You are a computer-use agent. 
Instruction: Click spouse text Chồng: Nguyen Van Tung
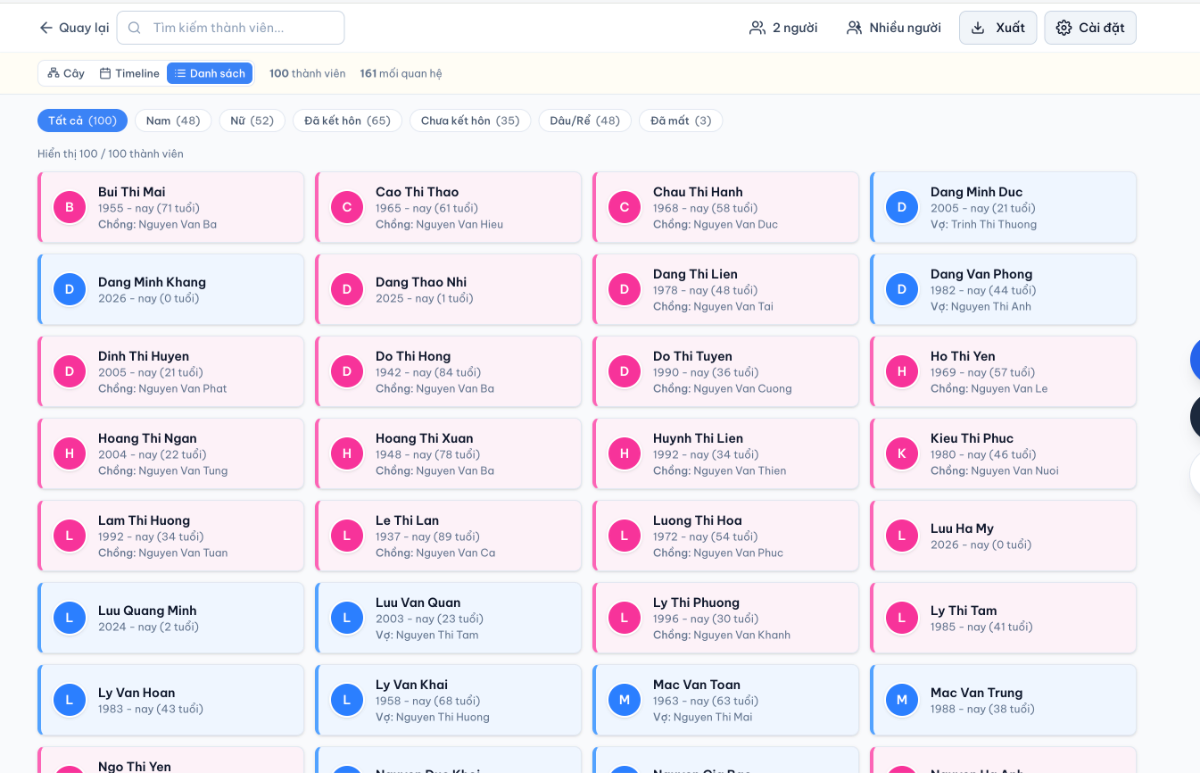tap(163, 471)
